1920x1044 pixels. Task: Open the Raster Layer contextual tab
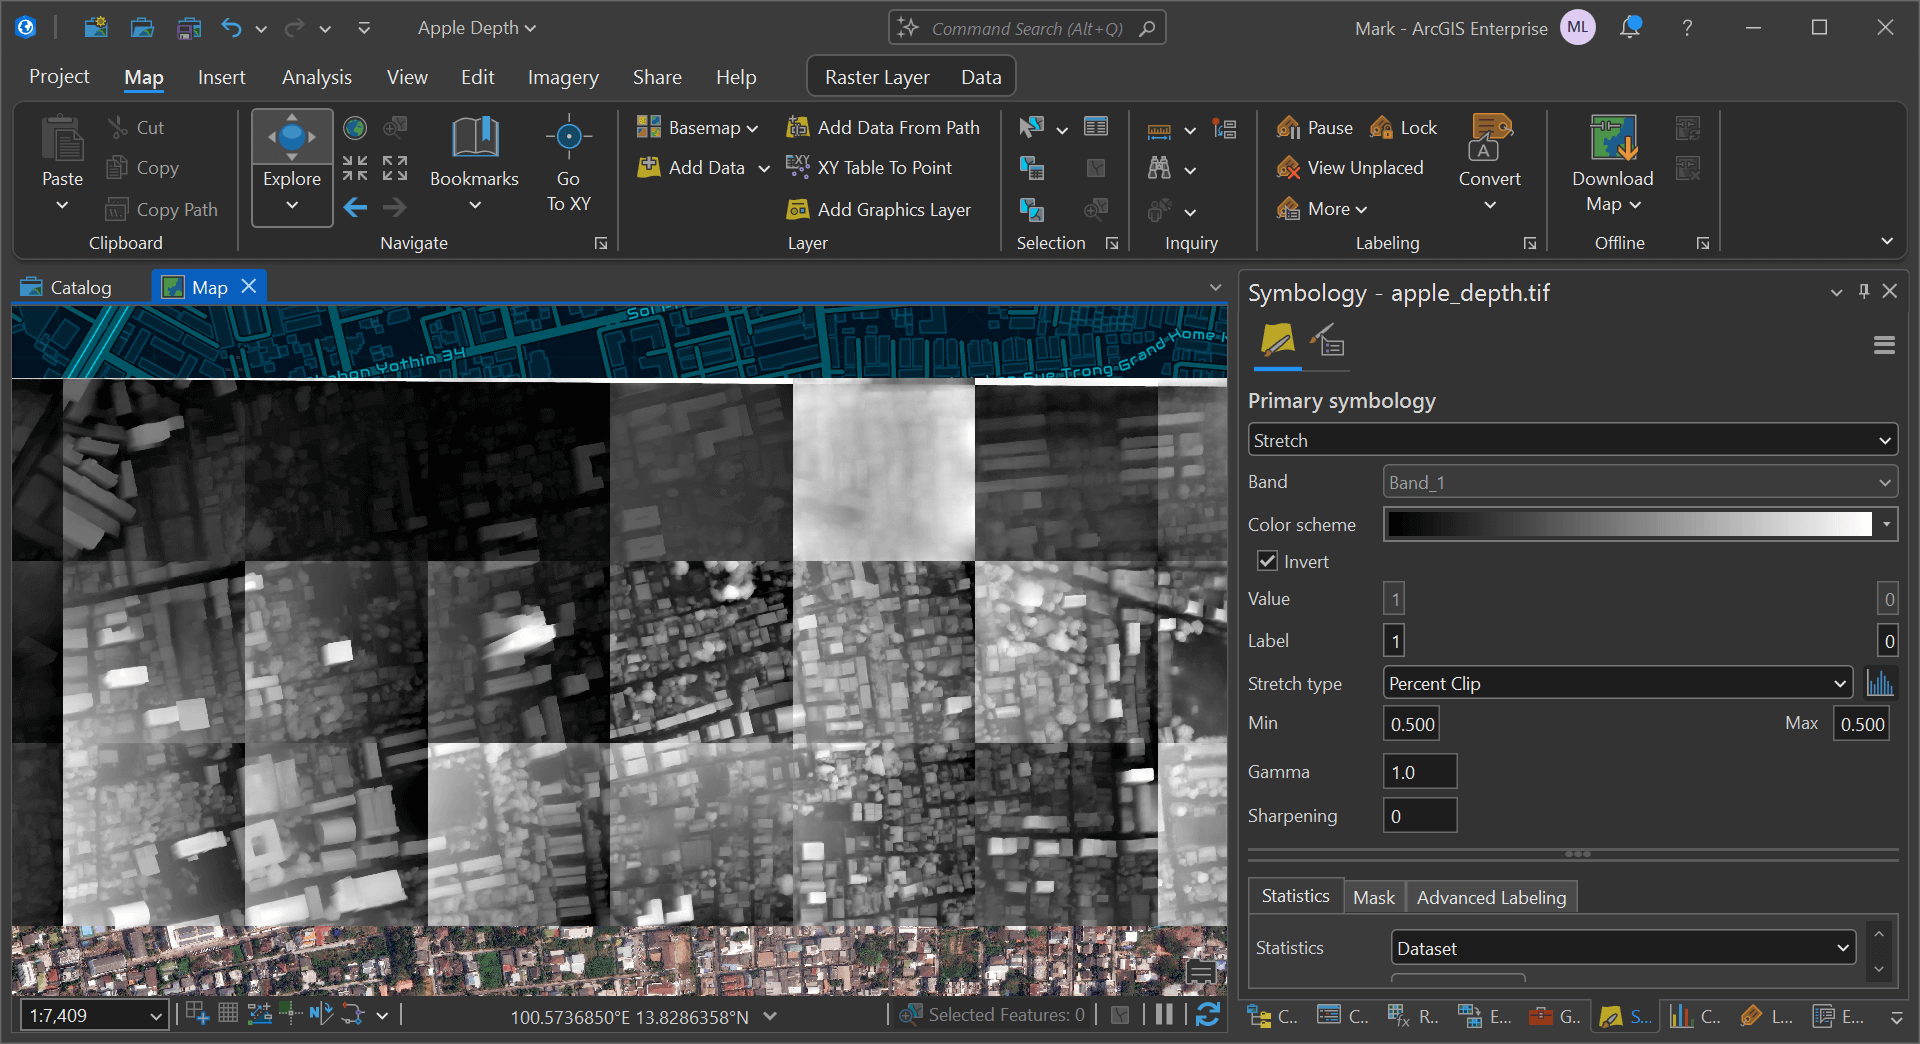877,77
